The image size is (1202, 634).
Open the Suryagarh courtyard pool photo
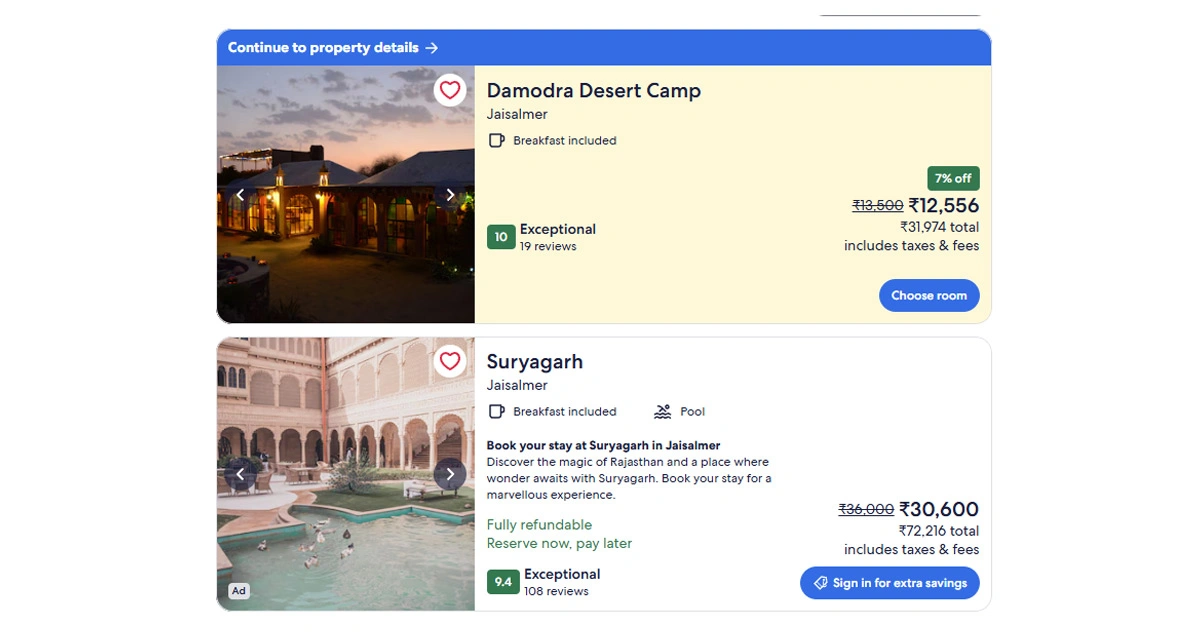[x=345, y=520]
